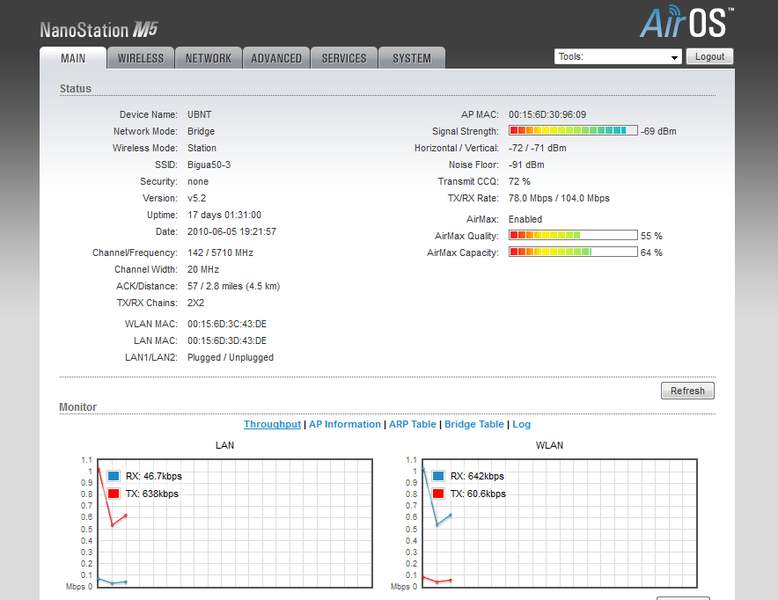Viewport: 778px width, 600px height.
Task: Click the Signal Strength meter bar
Action: click(573, 131)
